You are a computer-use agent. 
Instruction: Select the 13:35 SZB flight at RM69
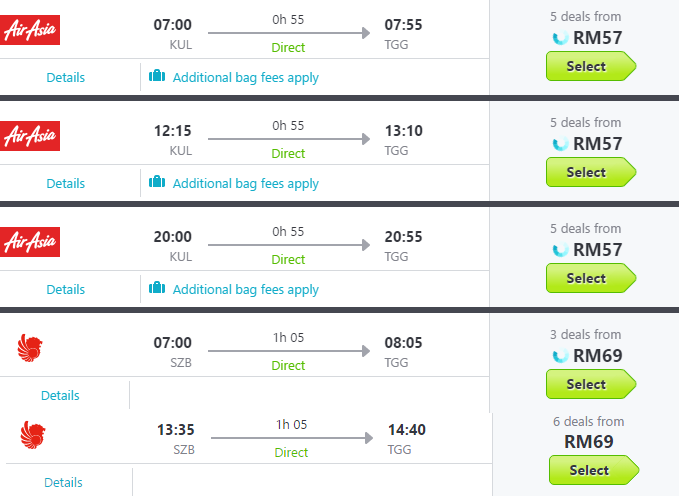(592, 470)
